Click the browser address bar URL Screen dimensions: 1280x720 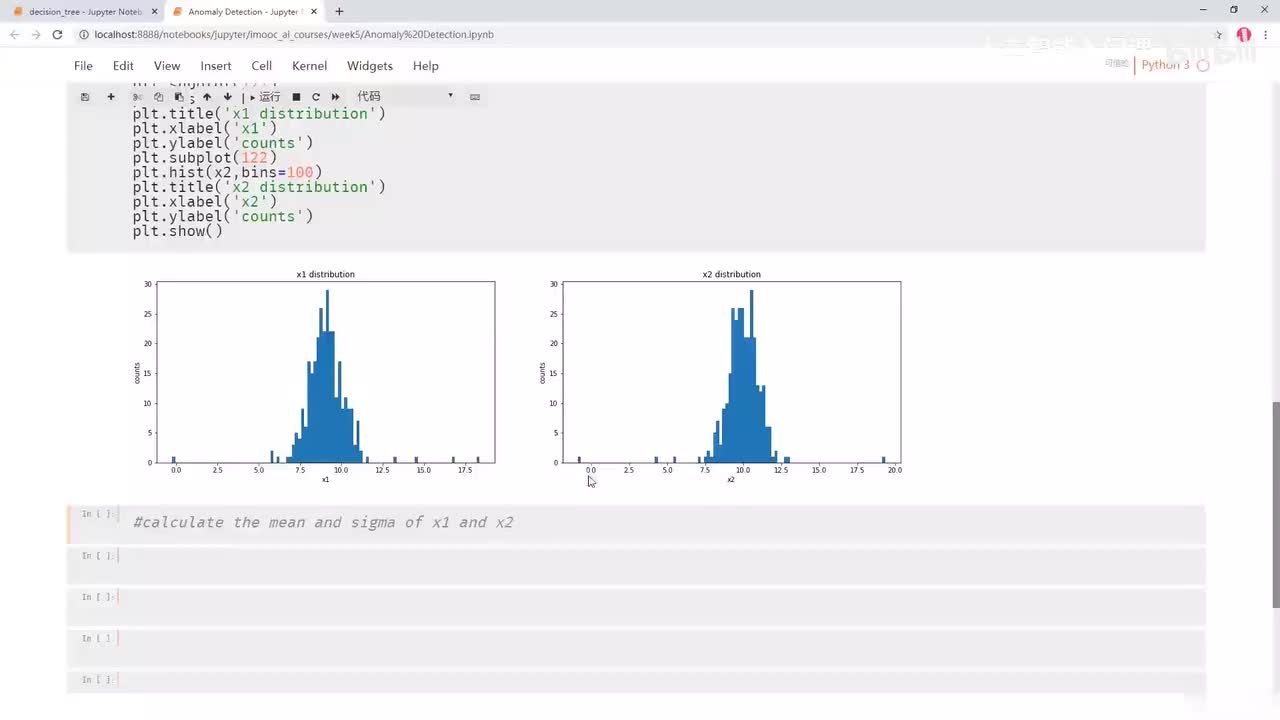[x=294, y=34]
